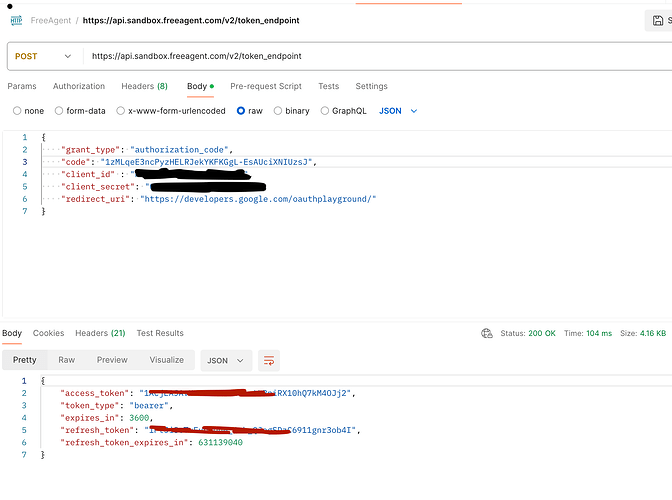Select the x-www-form-urlencoded body option
Screen dimensions: 672x500
[120, 111]
